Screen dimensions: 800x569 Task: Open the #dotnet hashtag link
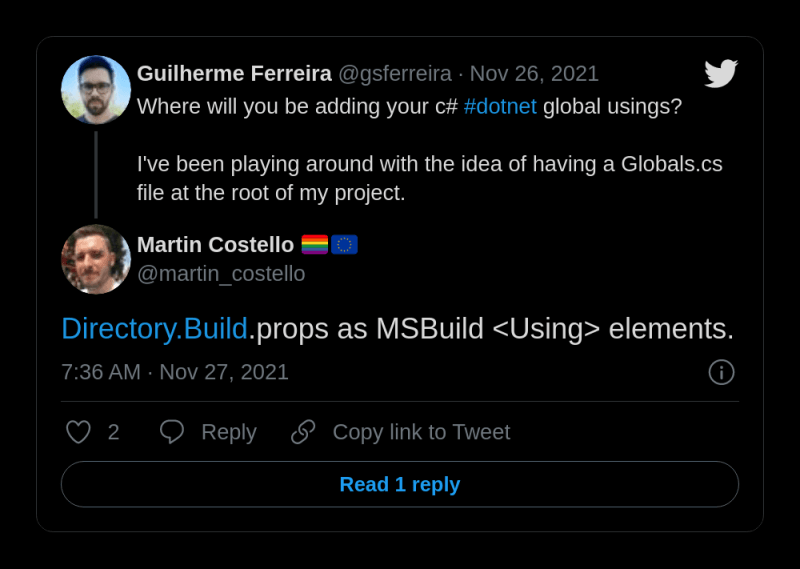(500, 107)
